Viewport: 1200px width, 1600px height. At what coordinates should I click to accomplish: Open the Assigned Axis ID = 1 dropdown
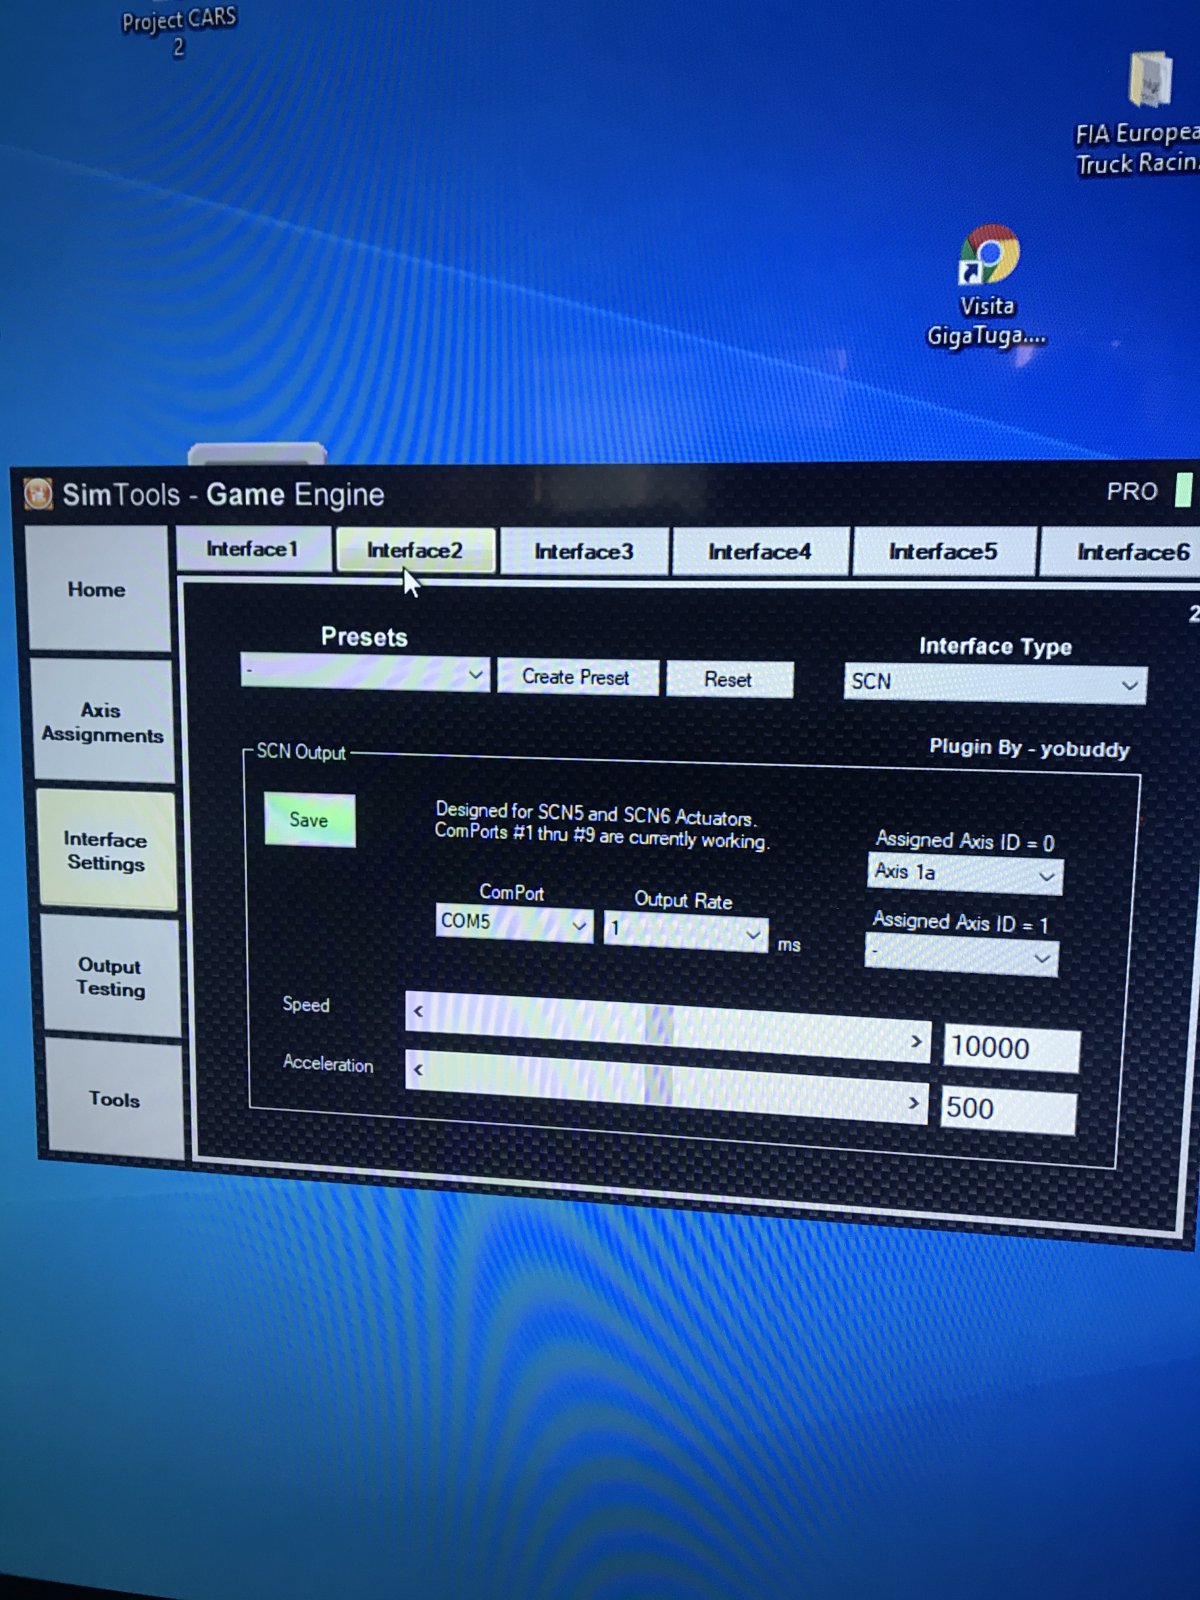(961, 956)
